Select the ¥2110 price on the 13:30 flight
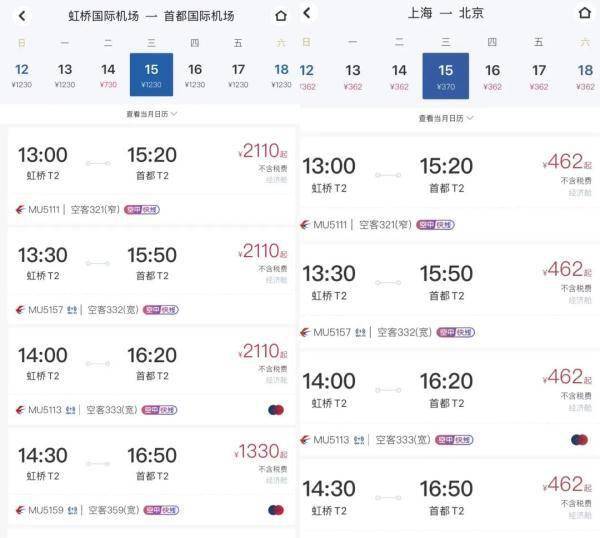 coord(263,251)
